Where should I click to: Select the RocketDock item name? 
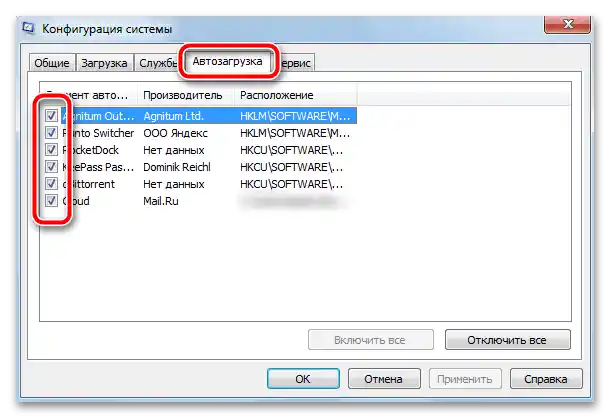(91, 150)
